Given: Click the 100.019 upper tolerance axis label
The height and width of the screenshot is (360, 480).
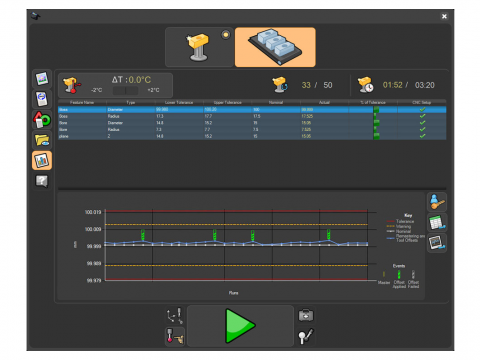Looking at the screenshot, I should (93, 212).
